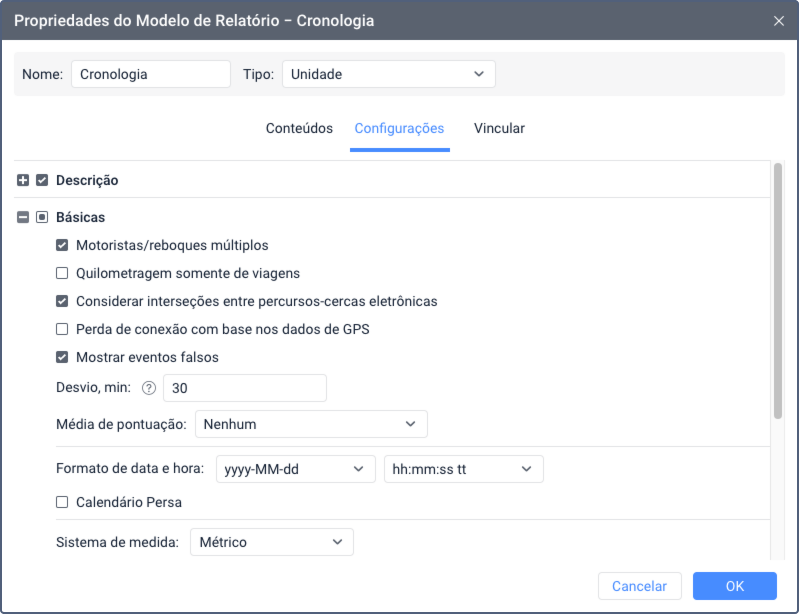Screen dimensions: 799x614
Task: Open the hh:mm:ss tt time format dropdown
Action: pyautogui.click(x=464, y=469)
